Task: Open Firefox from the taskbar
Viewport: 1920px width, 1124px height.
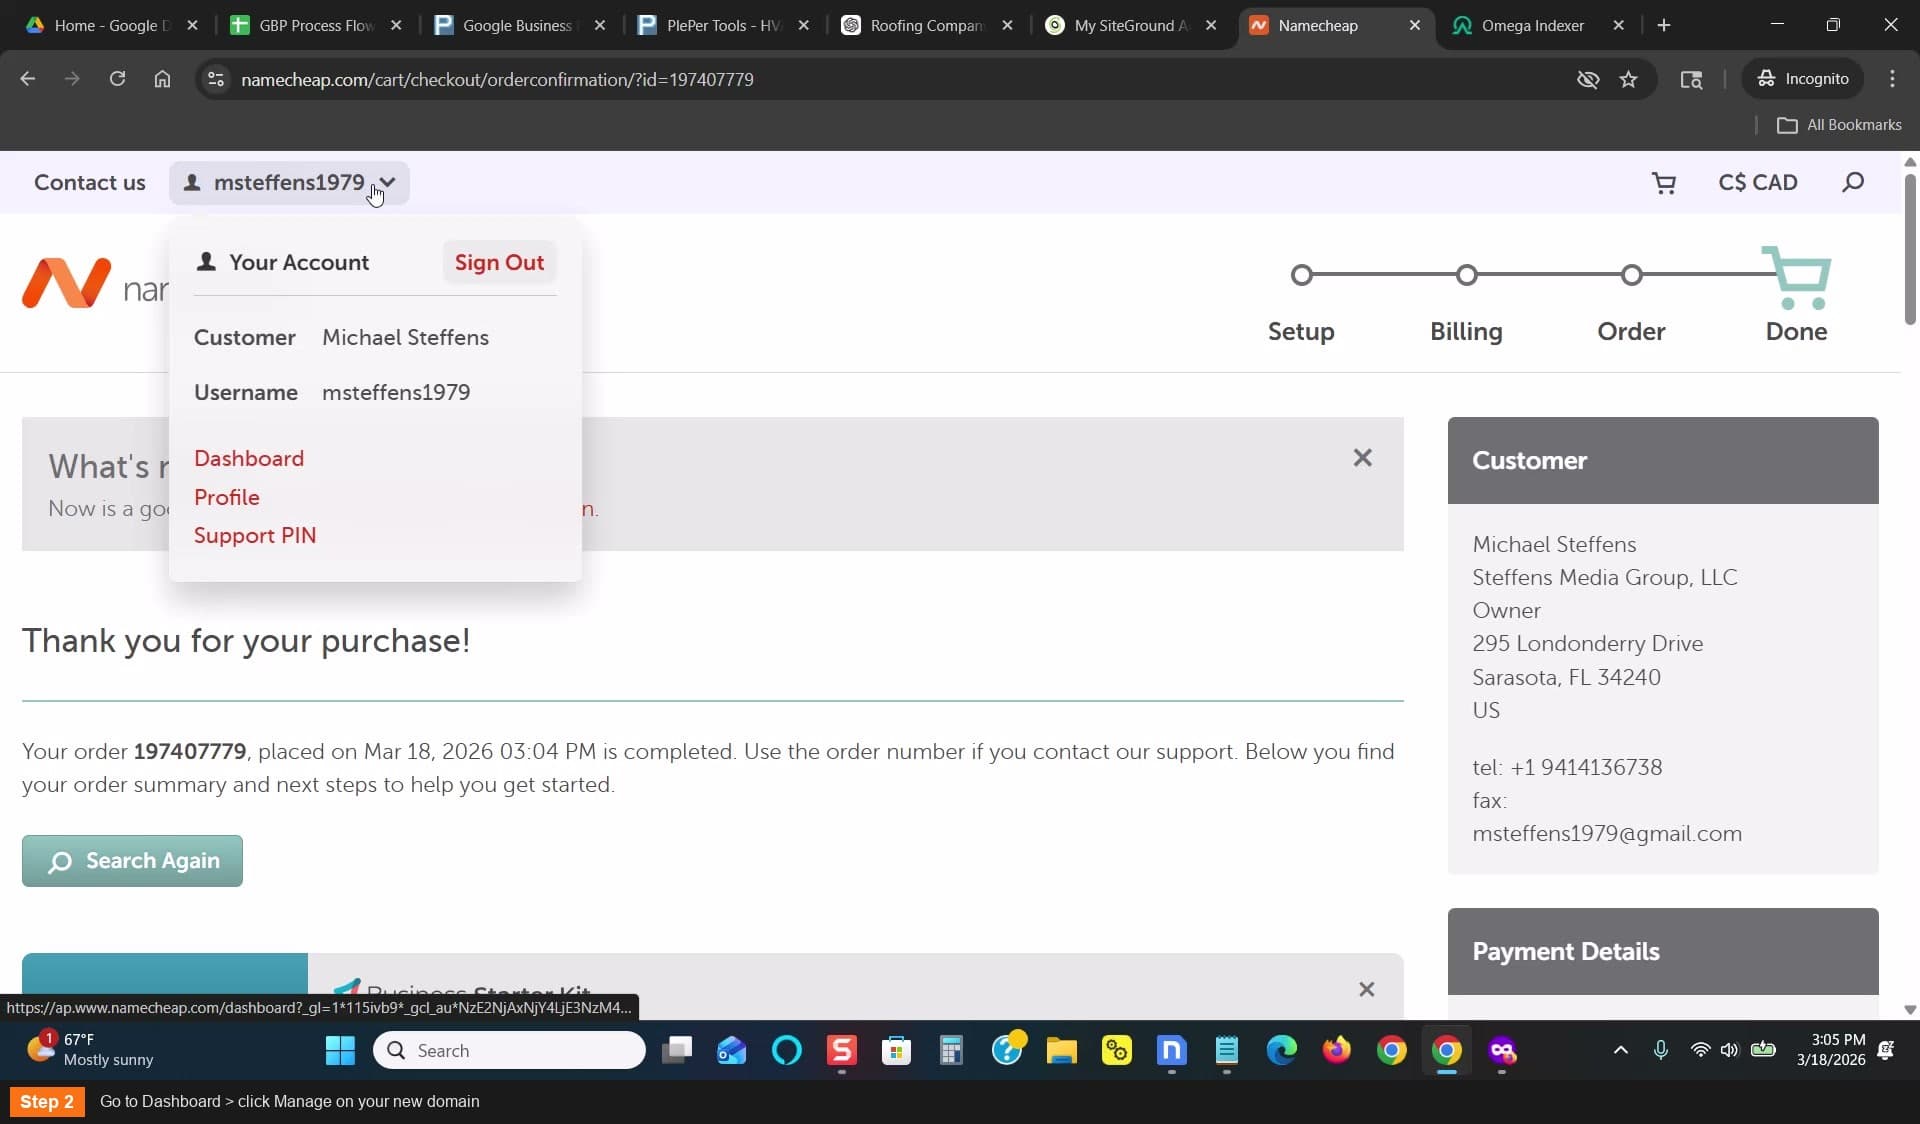Action: coord(1336,1050)
